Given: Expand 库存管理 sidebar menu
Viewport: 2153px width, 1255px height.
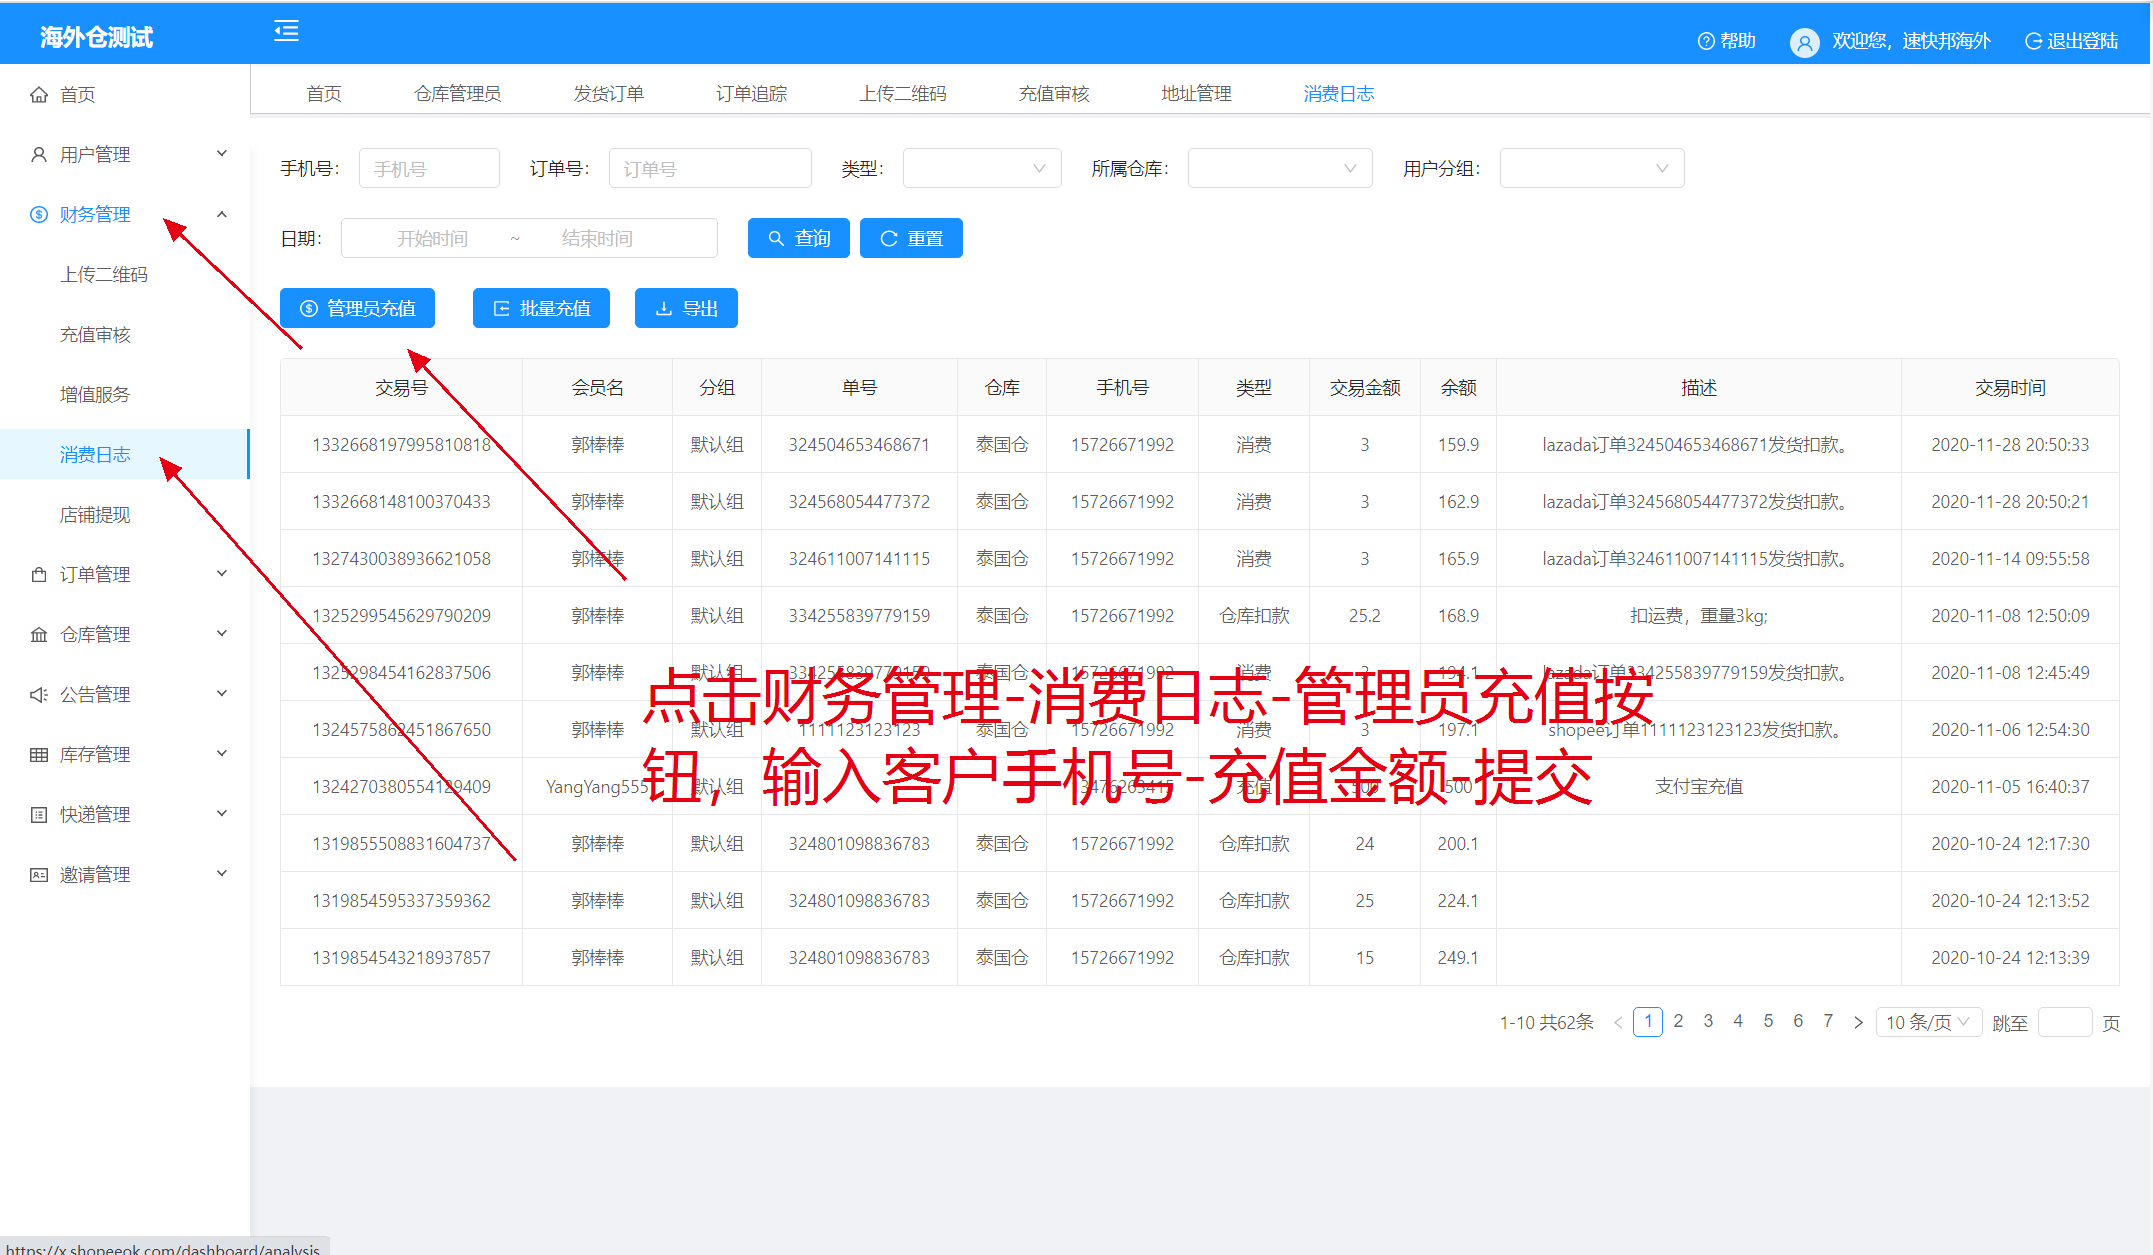Looking at the screenshot, I should coord(222,753).
